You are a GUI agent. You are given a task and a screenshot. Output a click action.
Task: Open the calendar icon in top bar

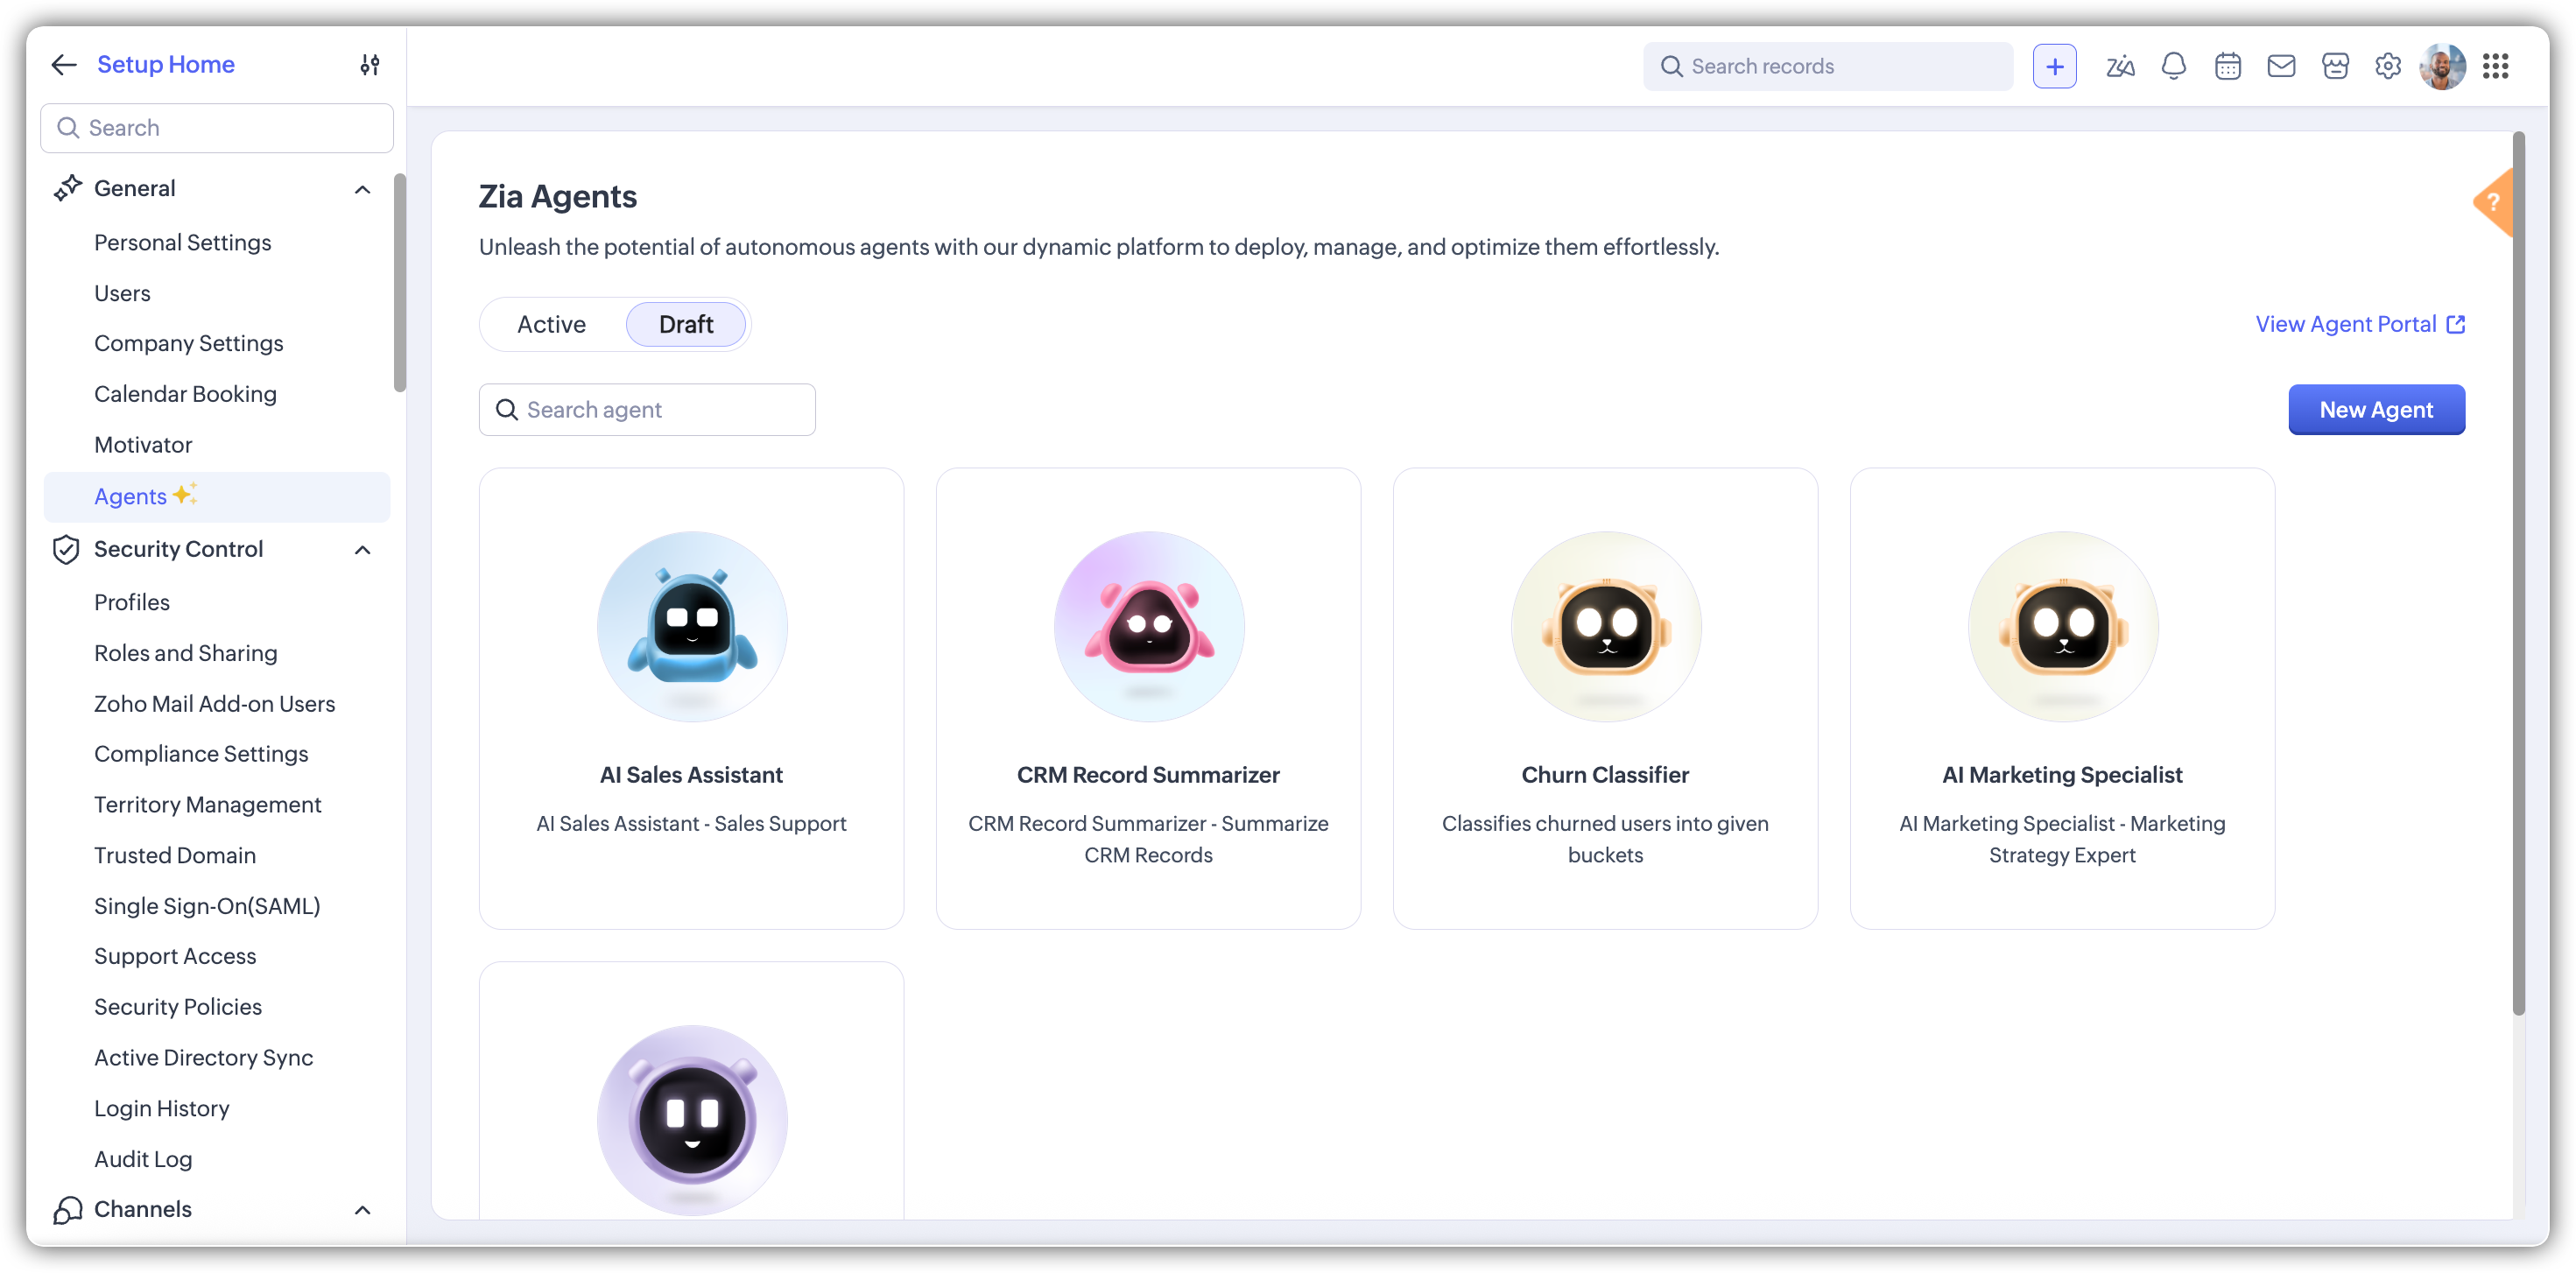pos(2227,67)
